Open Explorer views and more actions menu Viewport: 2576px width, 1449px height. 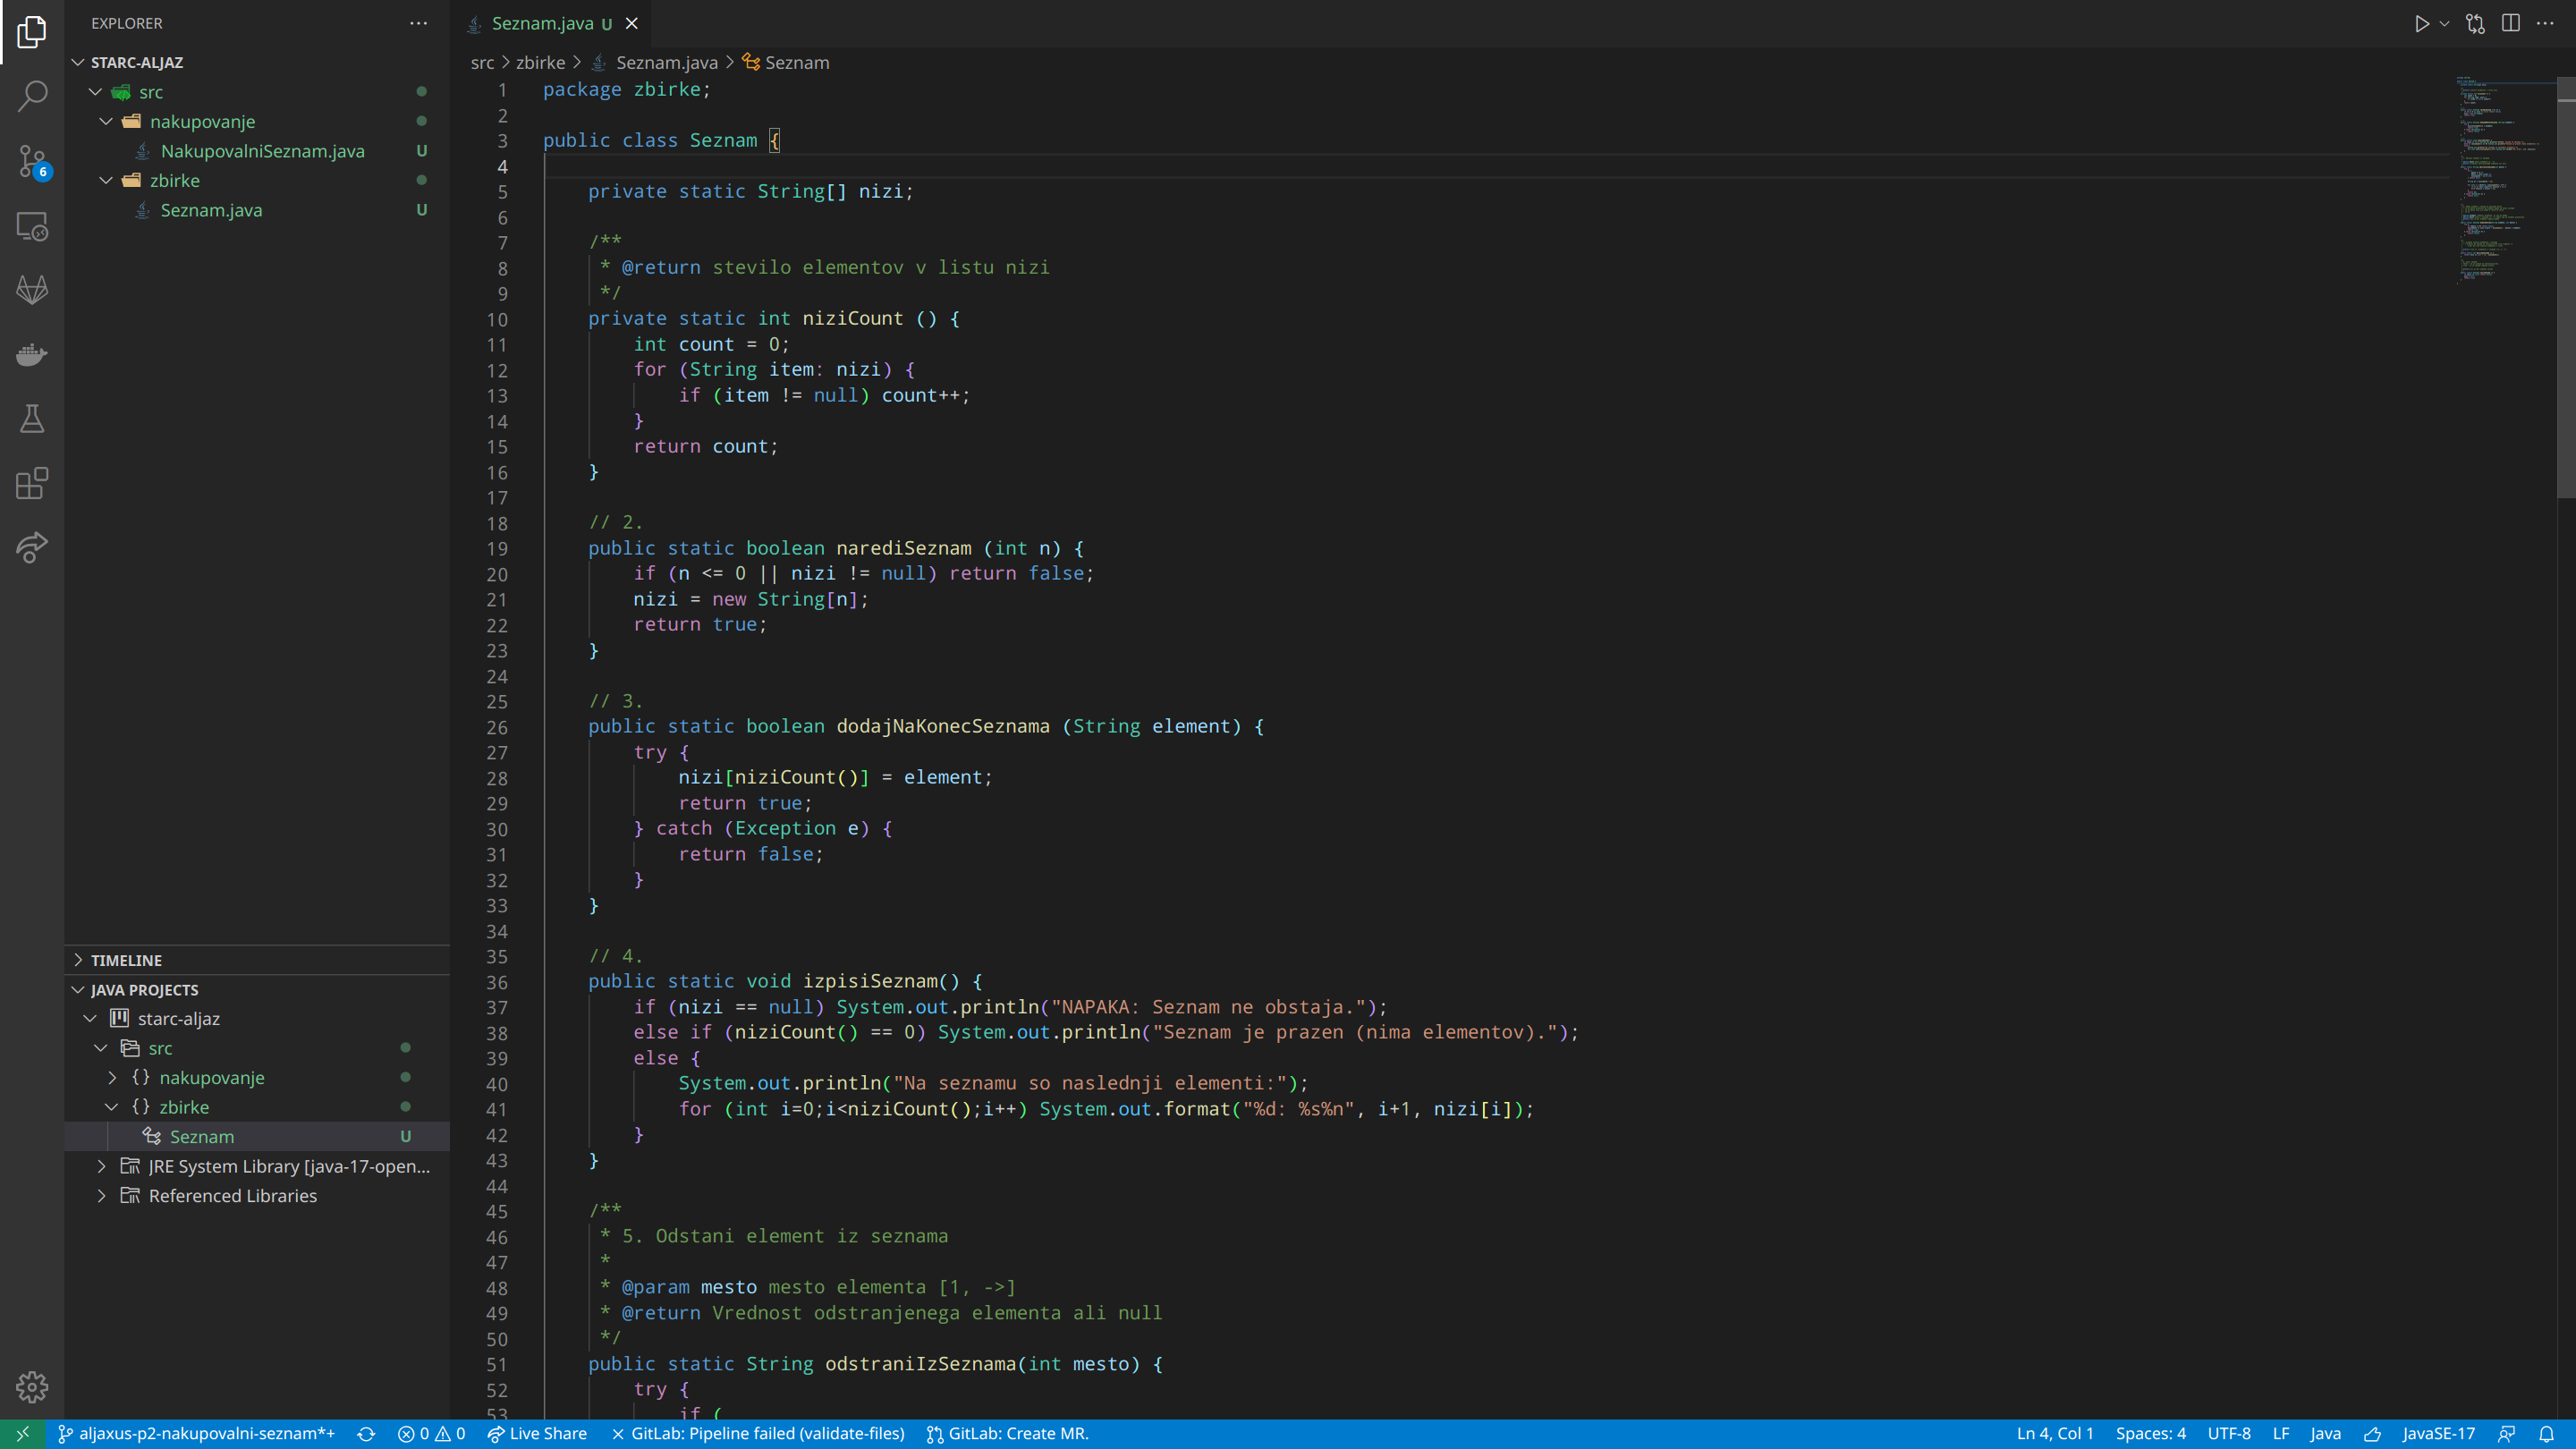418,23
